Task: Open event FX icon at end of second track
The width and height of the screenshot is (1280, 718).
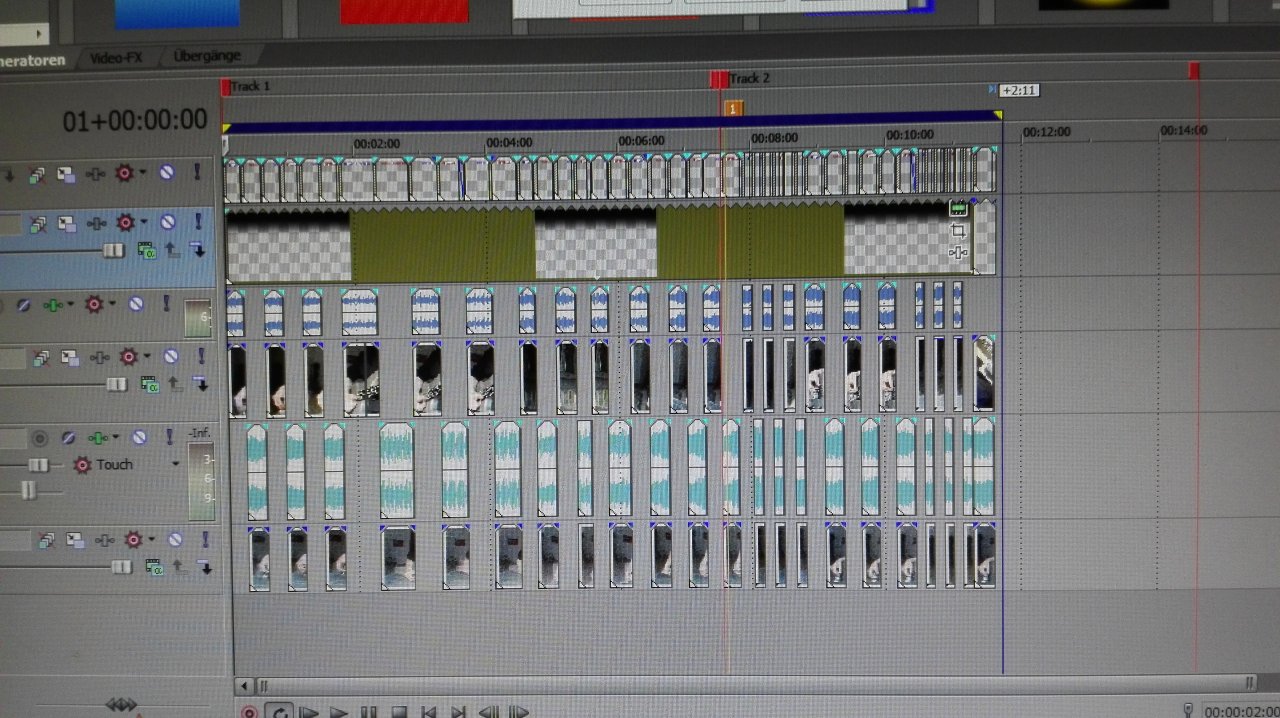Action: point(958,253)
